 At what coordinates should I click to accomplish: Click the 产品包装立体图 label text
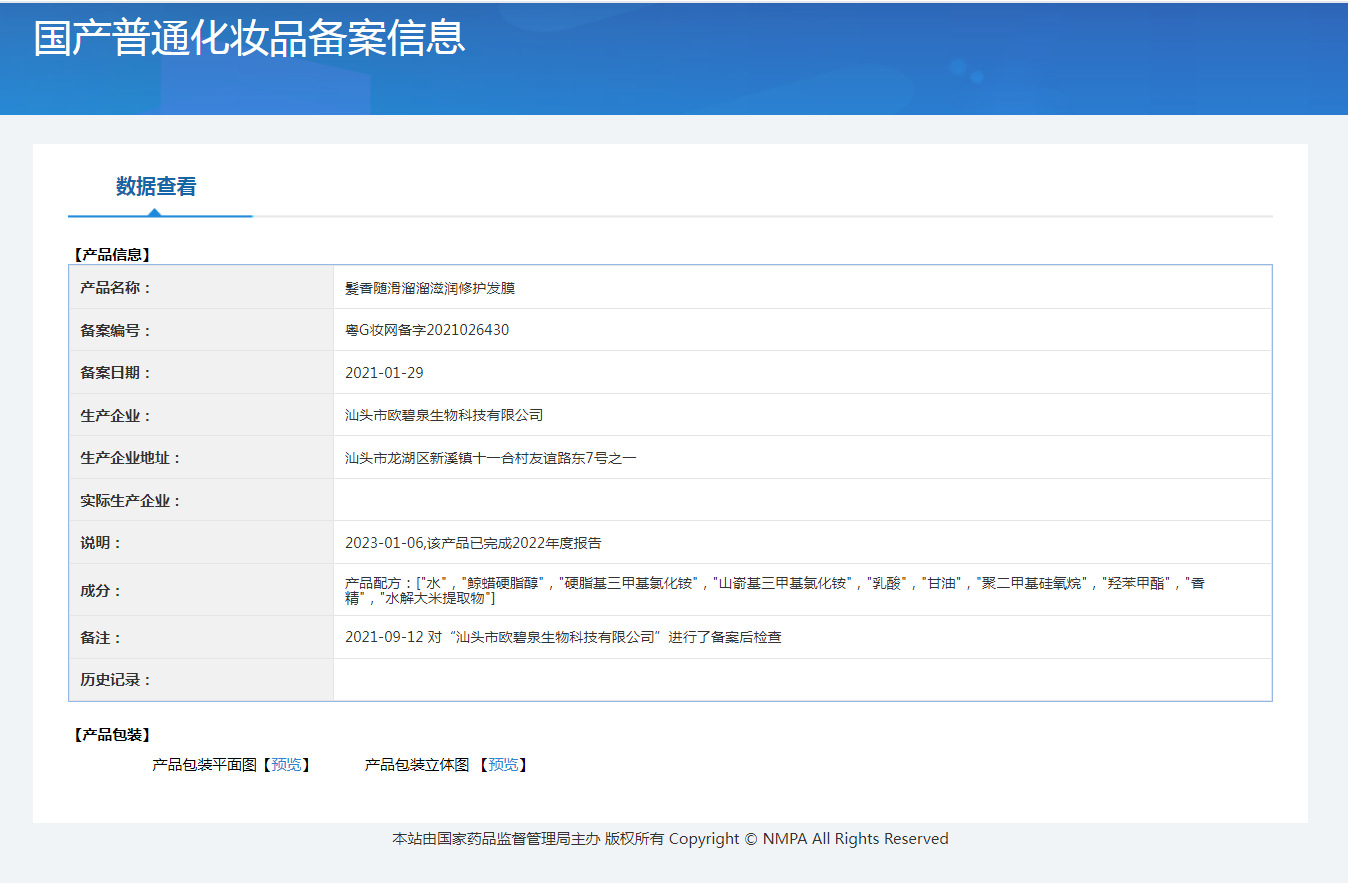tap(417, 765)
